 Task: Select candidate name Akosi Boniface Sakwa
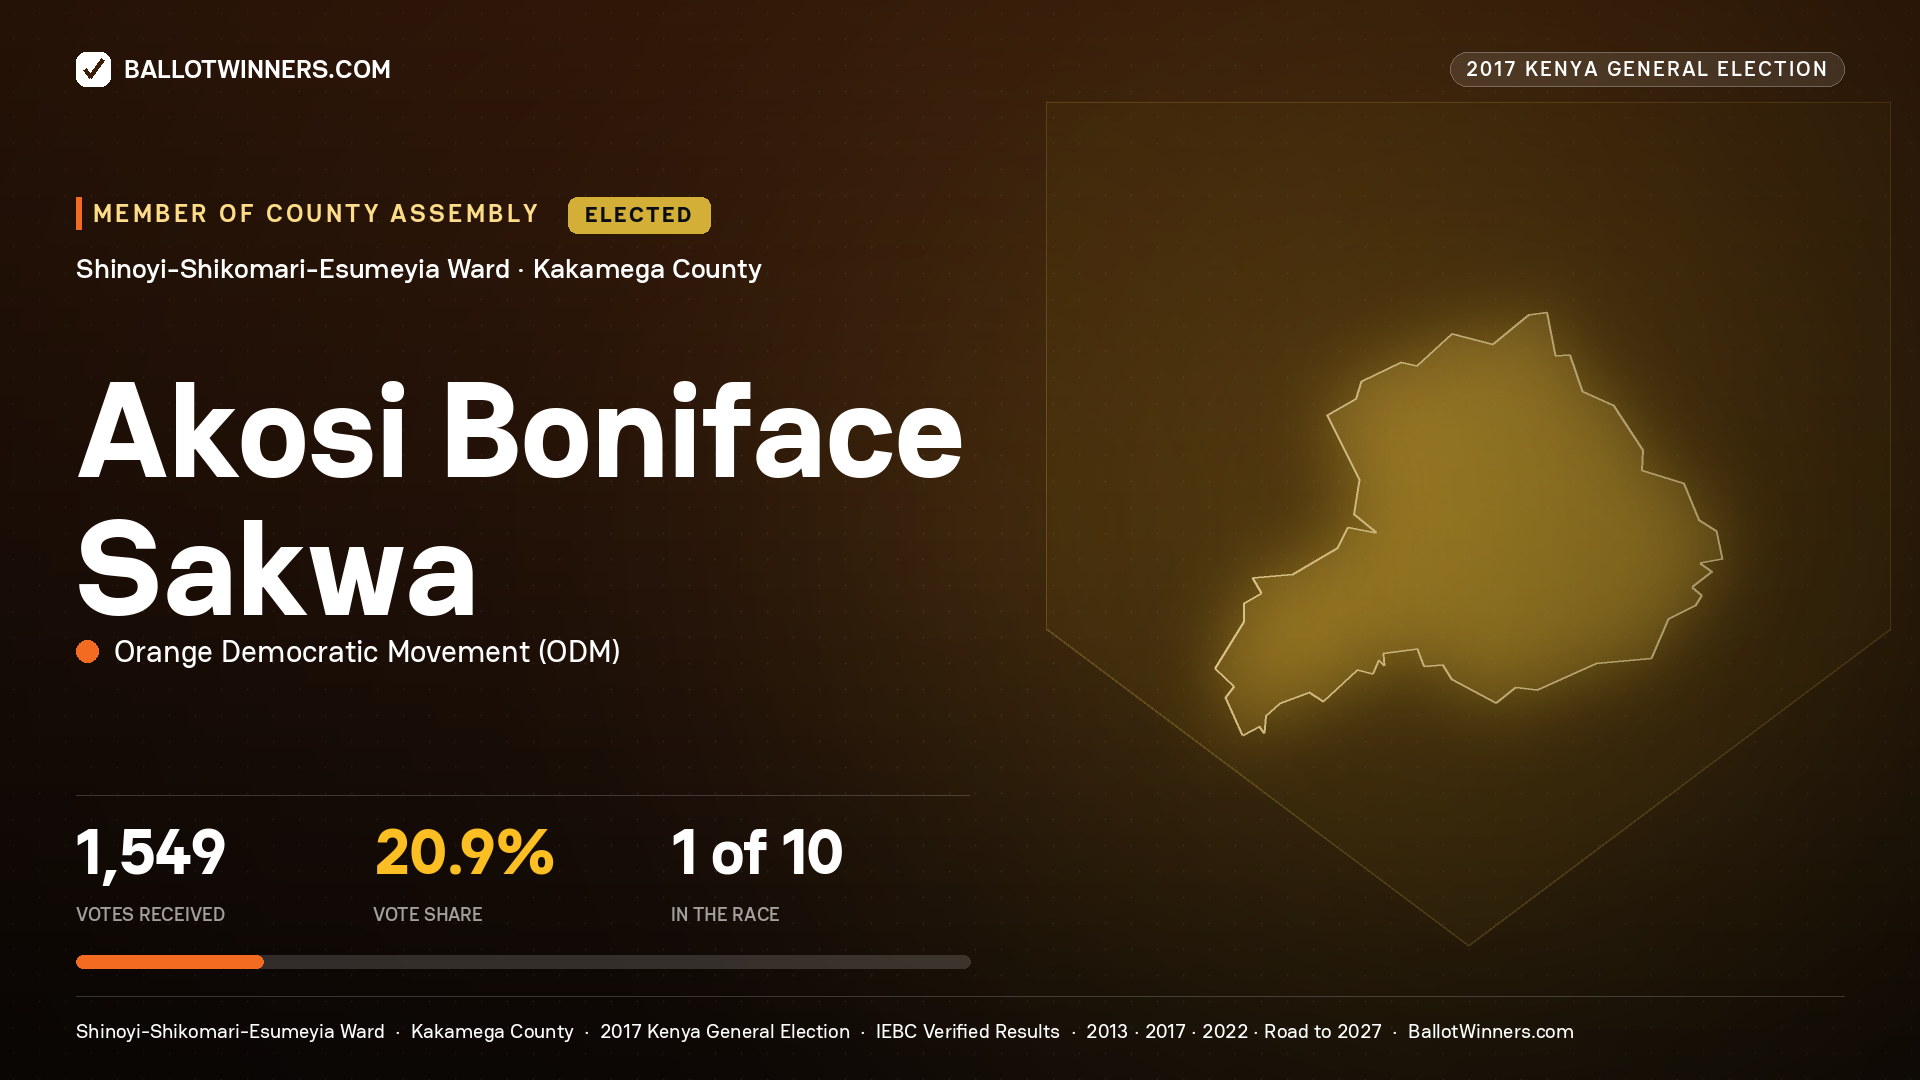520,500
